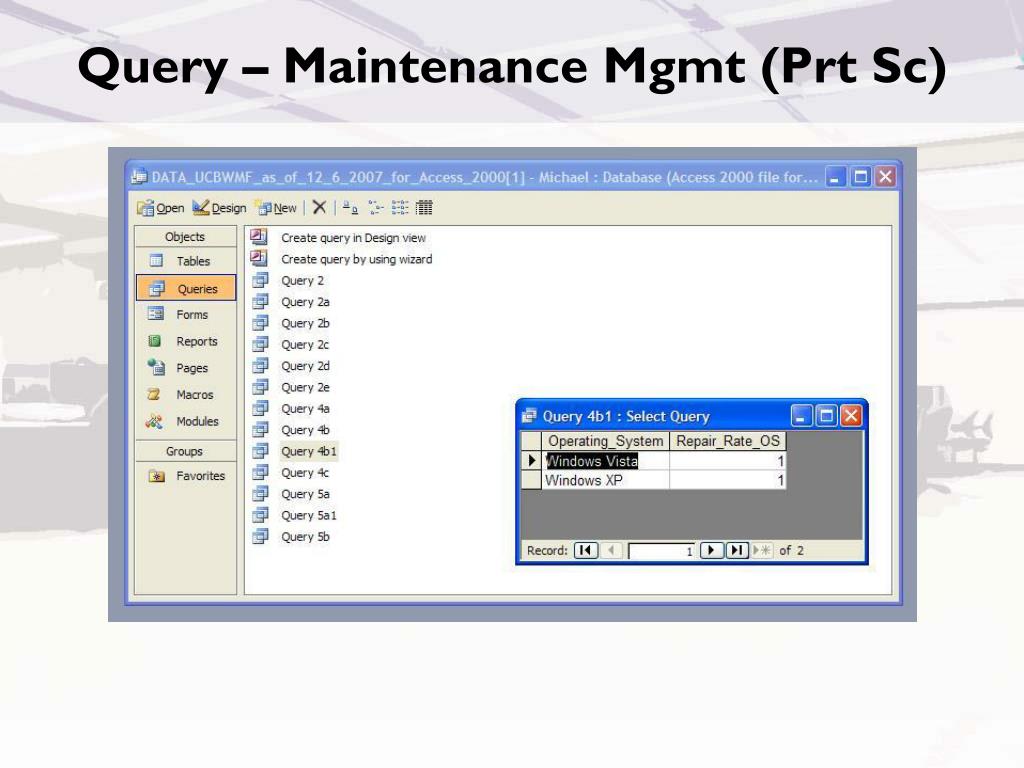The image size is (1024, 768).
Task: Click the Database window title bar icon
Action: [x=139, y=176]
